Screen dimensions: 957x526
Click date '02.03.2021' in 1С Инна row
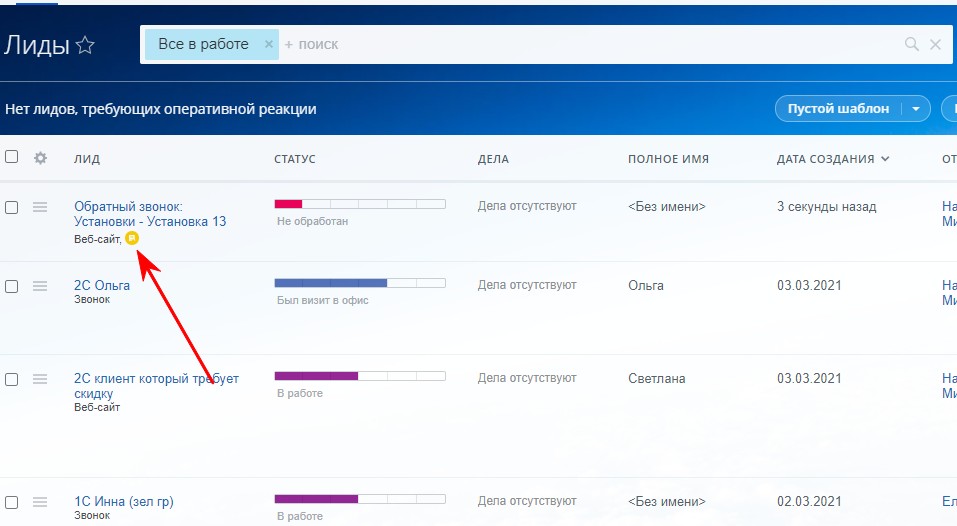tap(809, 502)
